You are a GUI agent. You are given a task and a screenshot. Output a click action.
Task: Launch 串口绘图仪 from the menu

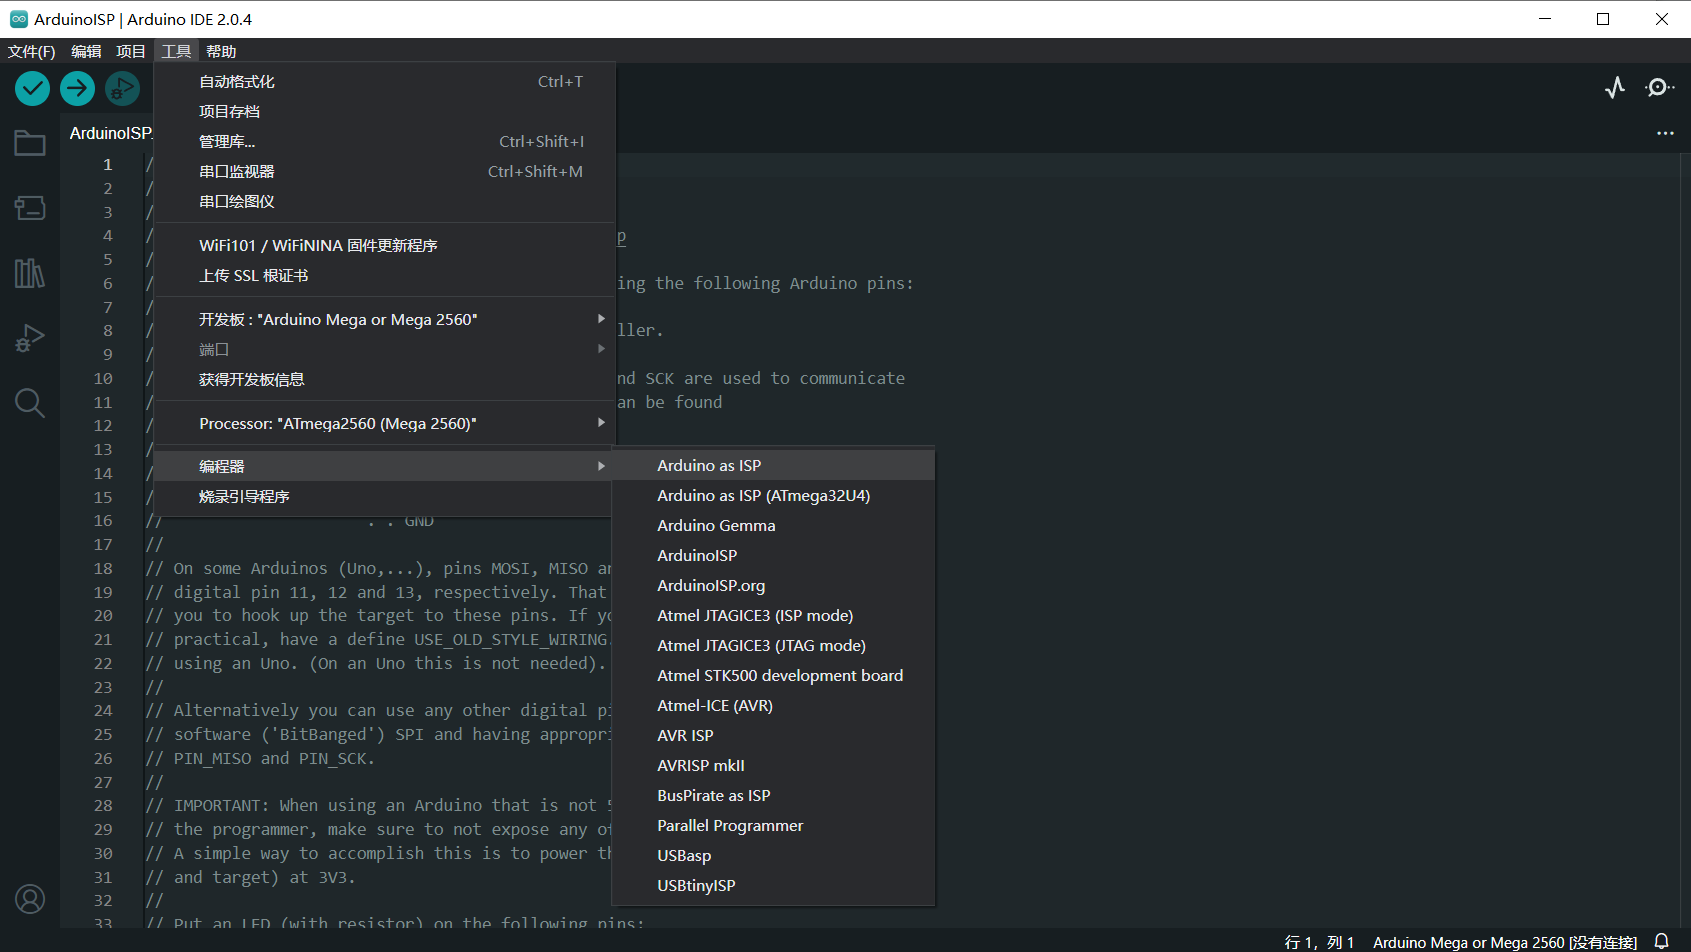click(x=385, y=202)
